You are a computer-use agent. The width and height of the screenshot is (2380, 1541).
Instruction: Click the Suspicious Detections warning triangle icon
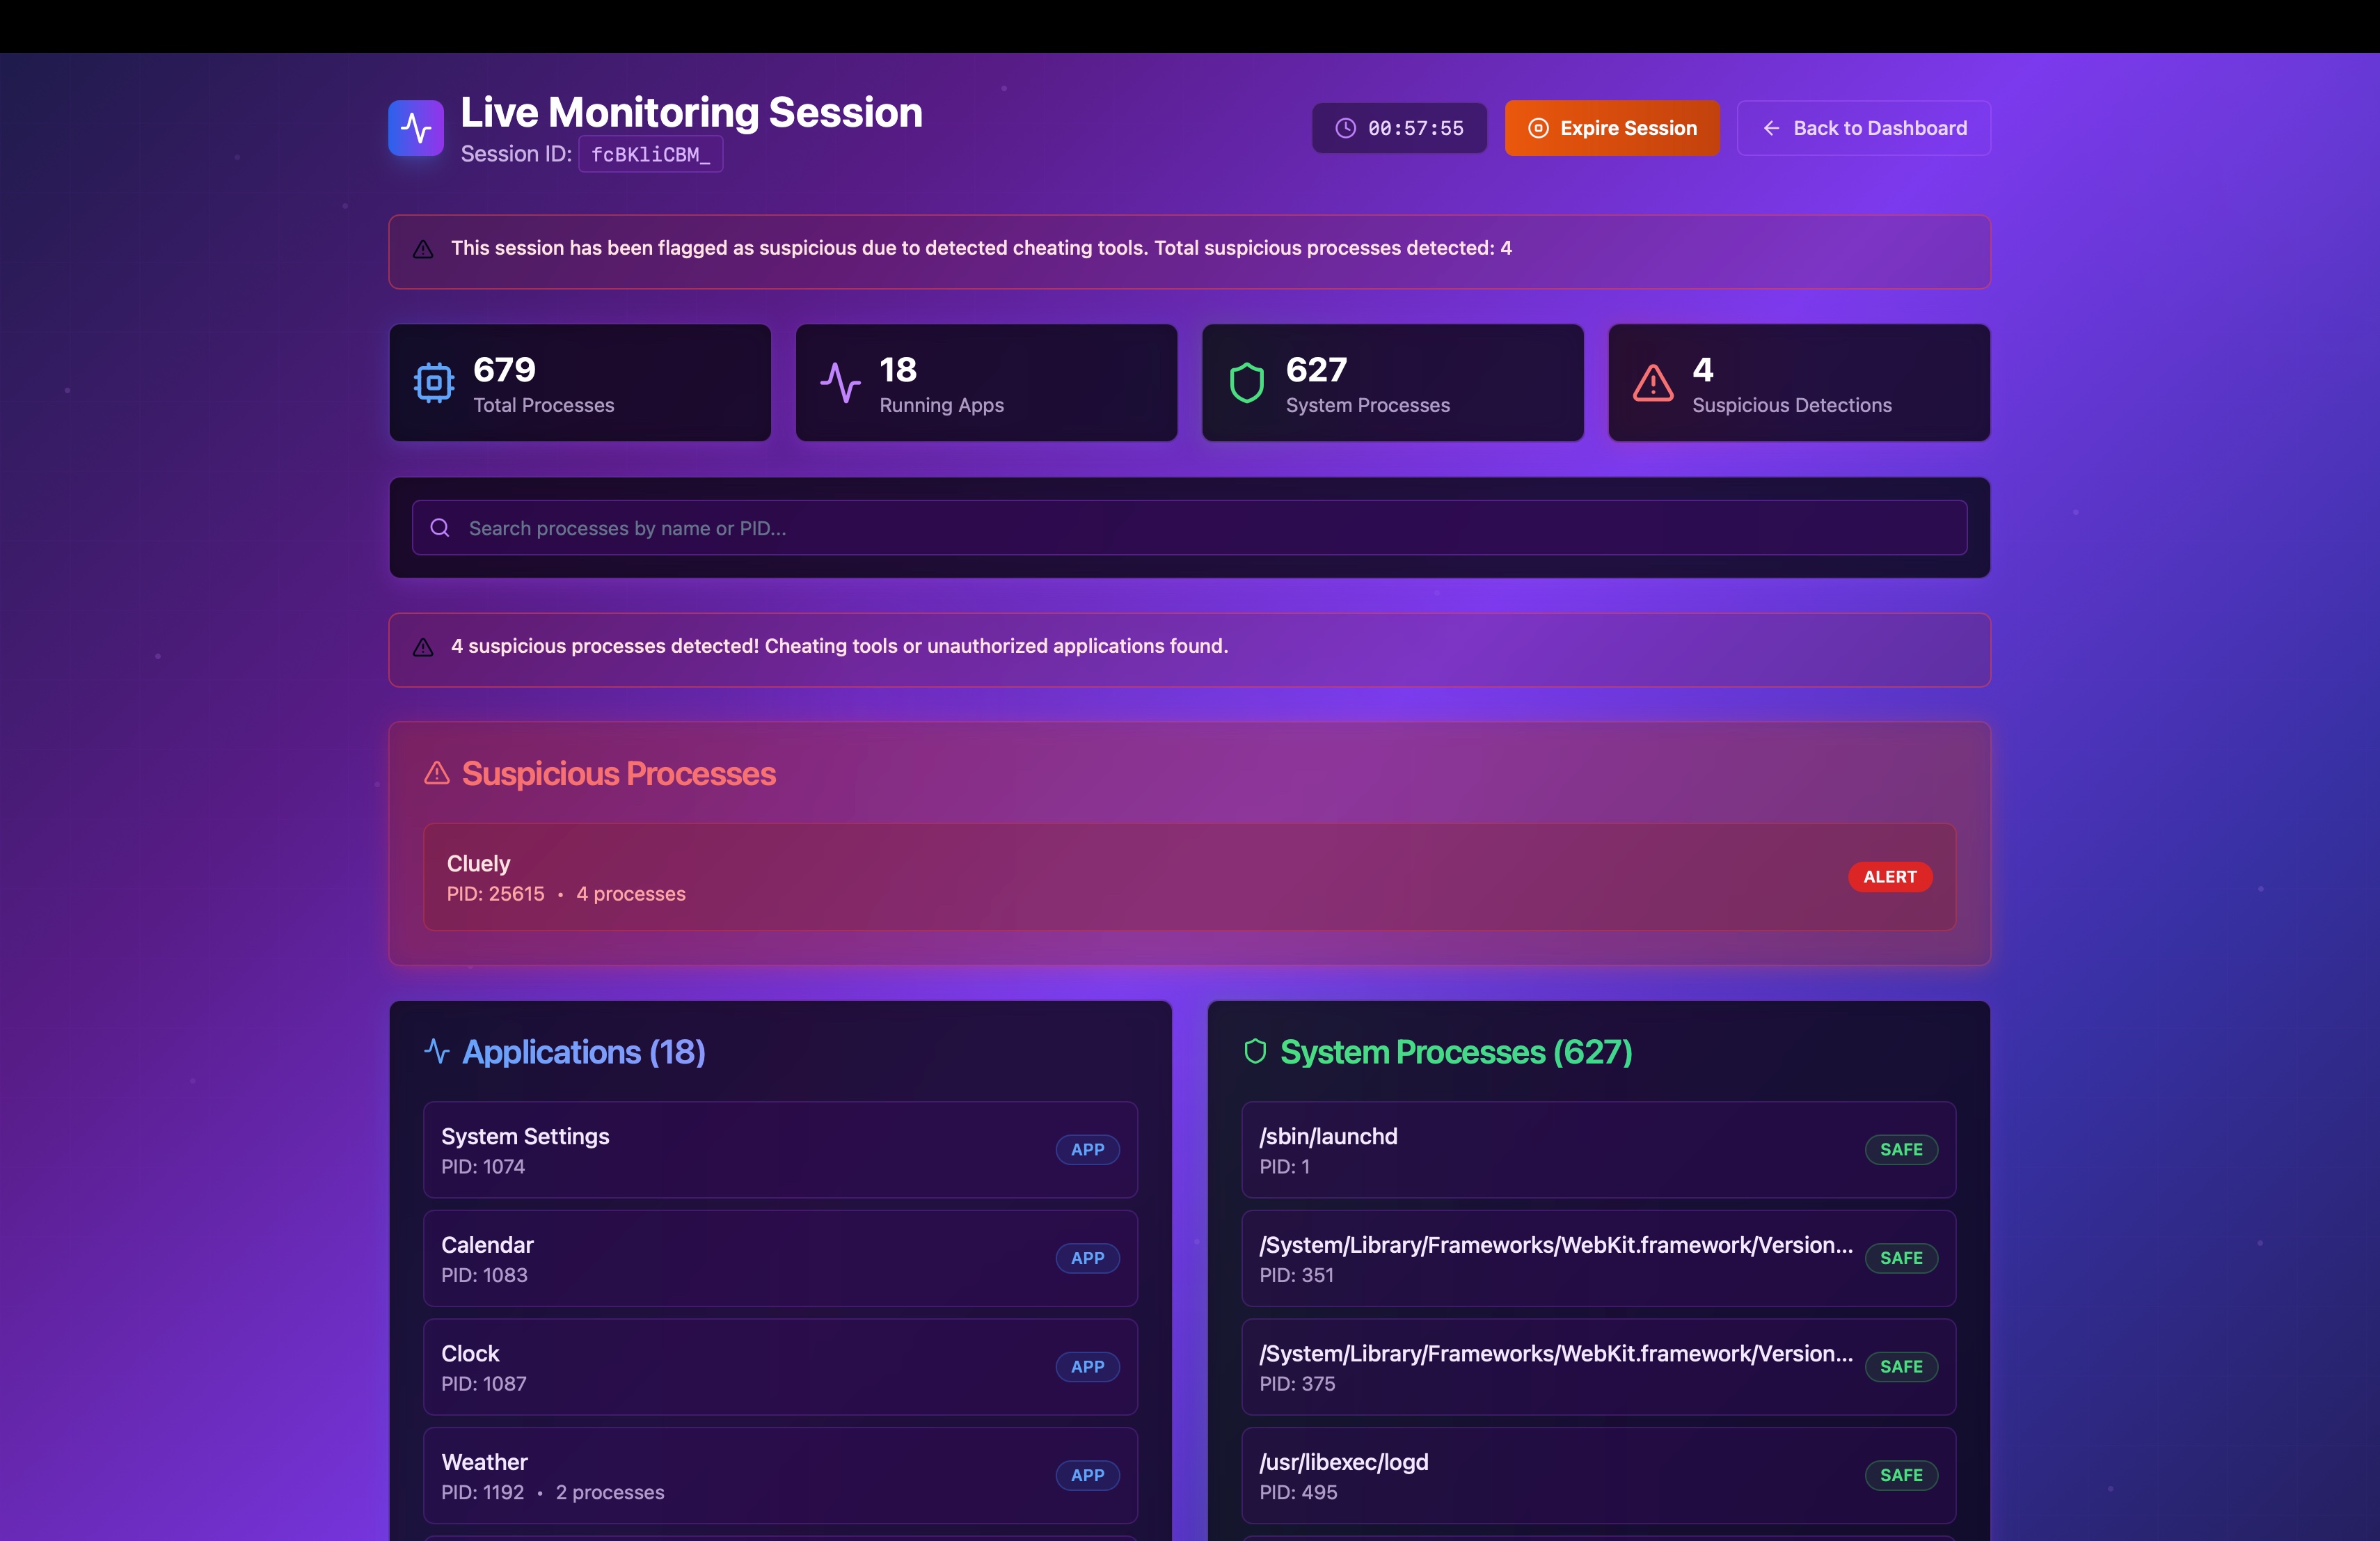1653,382
